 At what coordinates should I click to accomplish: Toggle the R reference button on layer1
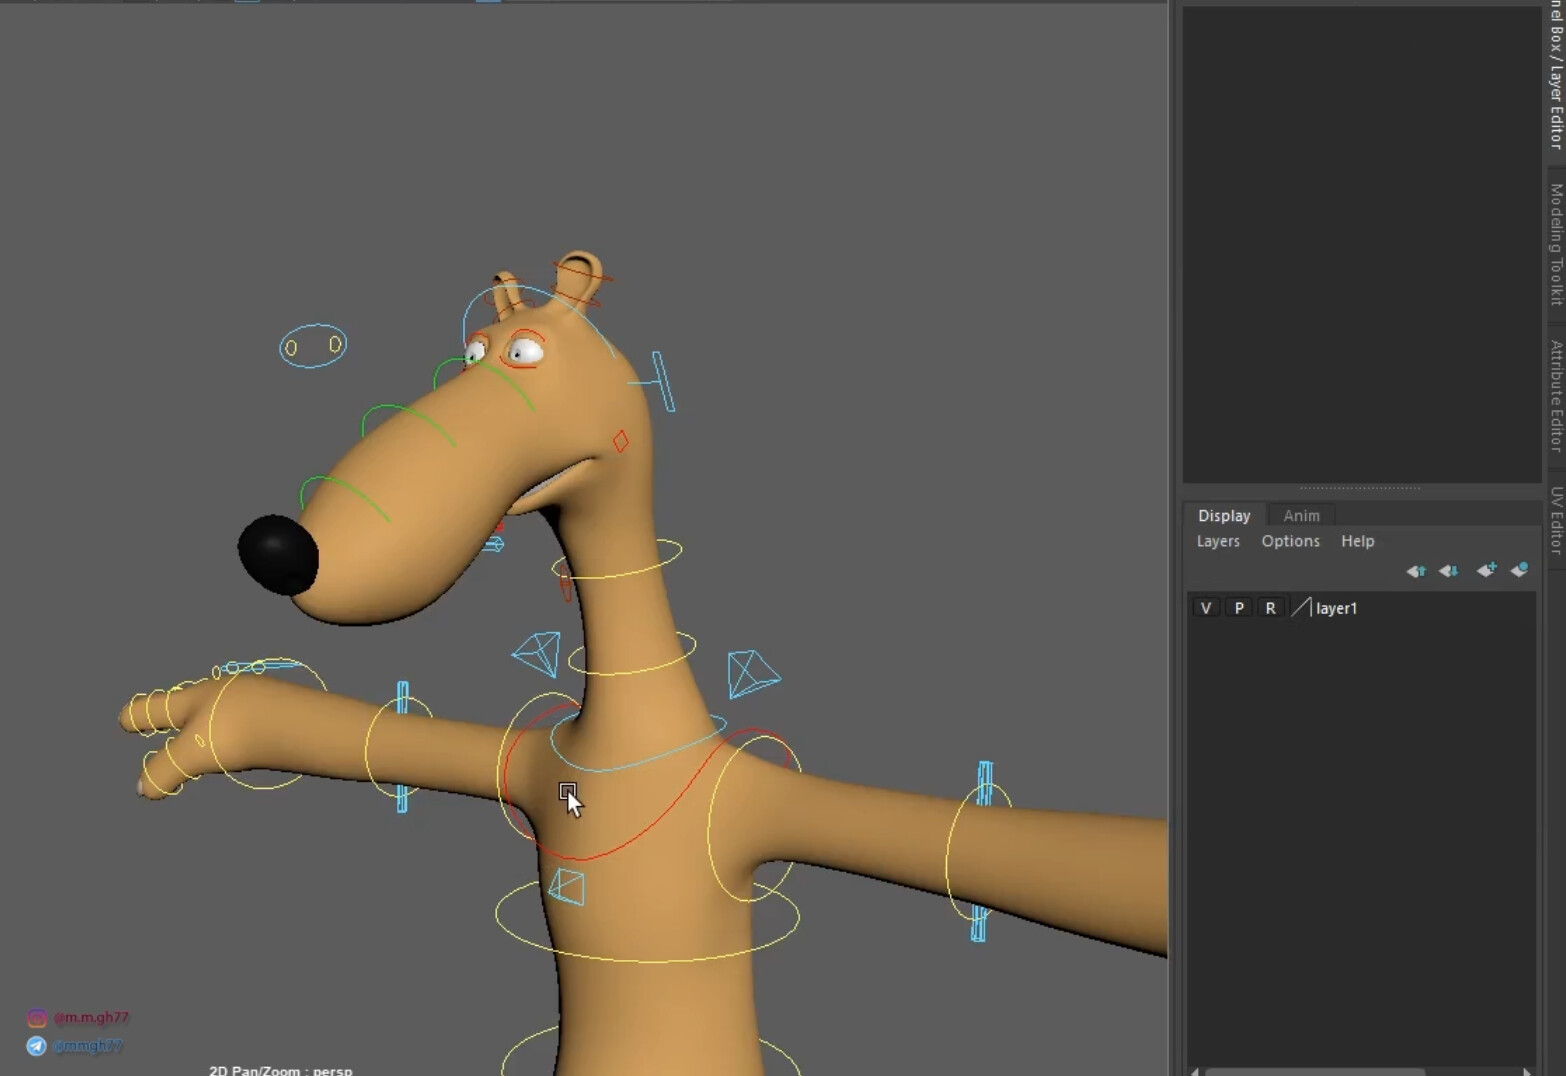point(1270,607)
